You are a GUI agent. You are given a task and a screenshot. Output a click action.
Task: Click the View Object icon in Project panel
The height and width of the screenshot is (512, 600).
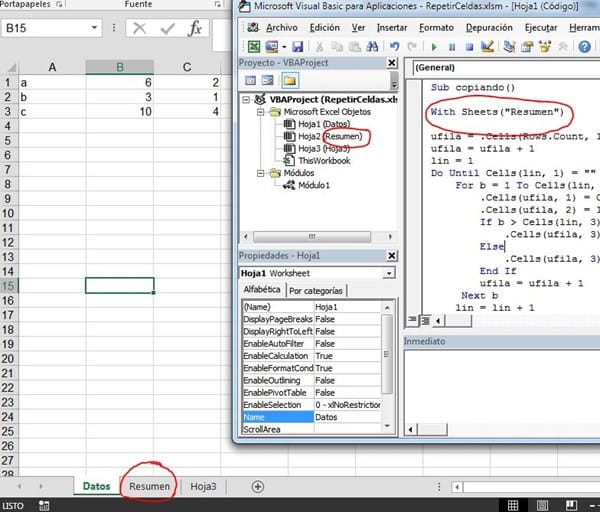tap(268, 80)
